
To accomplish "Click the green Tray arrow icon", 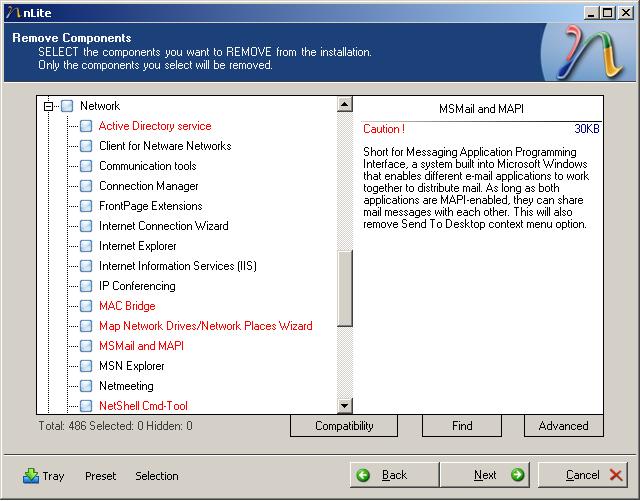I will pyautogui.click(x=30, y=476).
